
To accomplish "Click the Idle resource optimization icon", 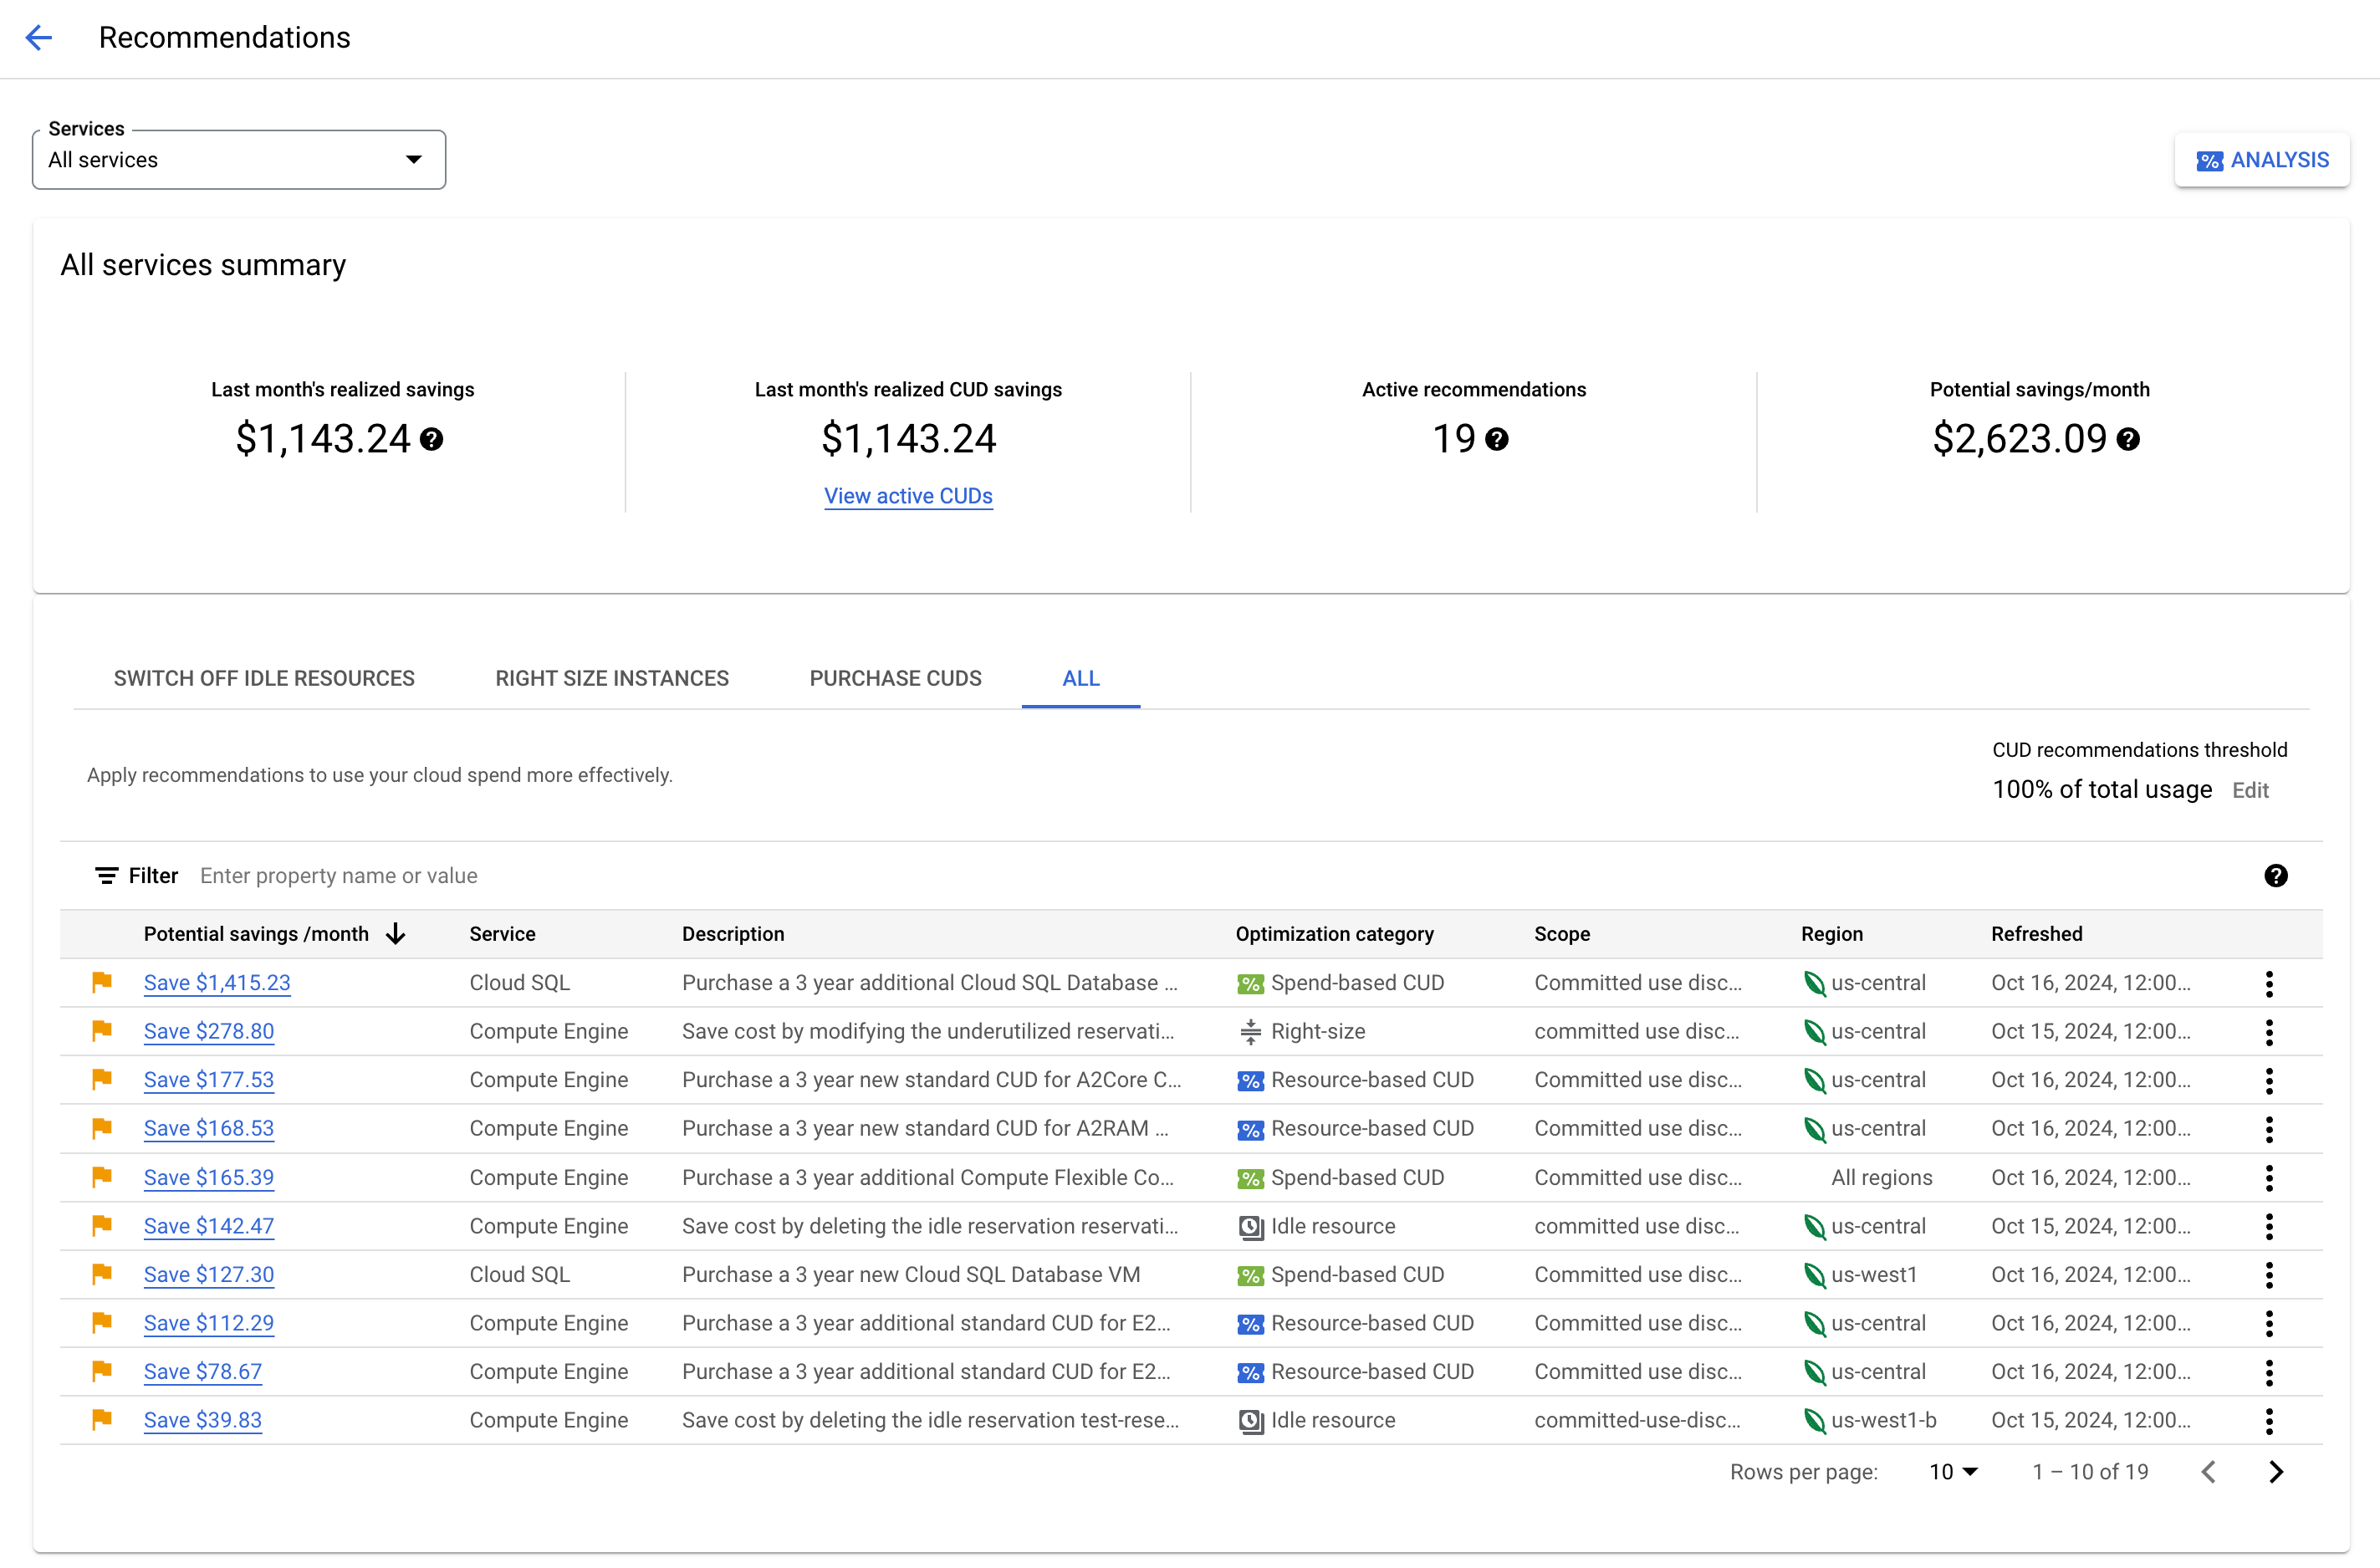I will tap(1249, 1225).
